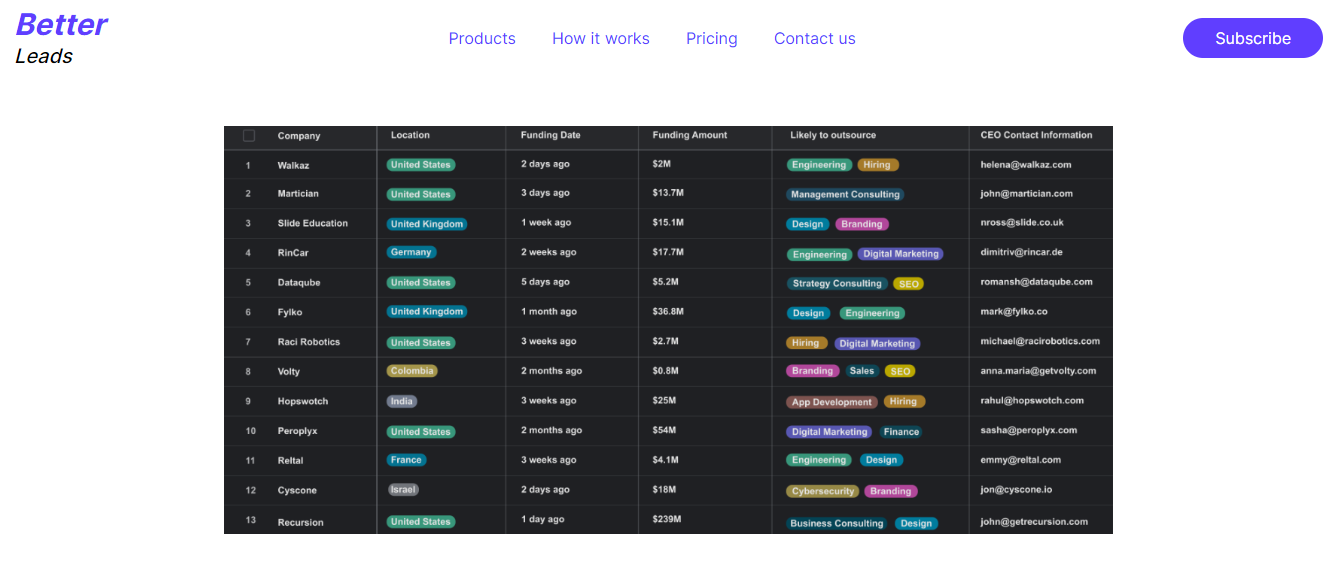Open the Products menu item
Image resolution: width=1338 pixels, height=586 pixels.
click(x=482, y=38)
